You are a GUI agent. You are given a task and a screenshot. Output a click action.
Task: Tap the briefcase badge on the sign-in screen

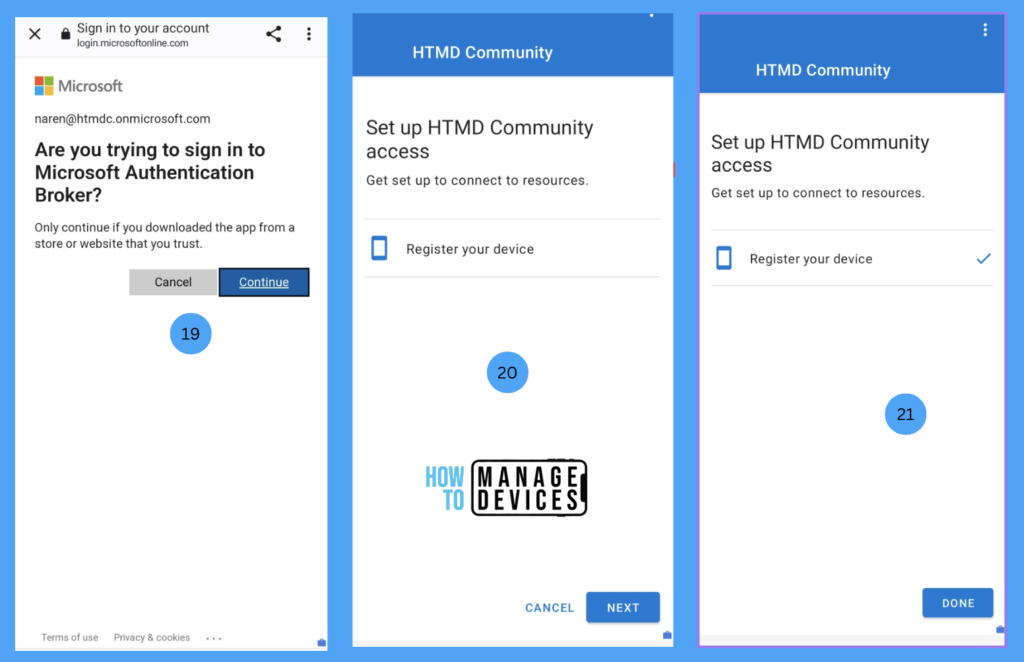321,642
